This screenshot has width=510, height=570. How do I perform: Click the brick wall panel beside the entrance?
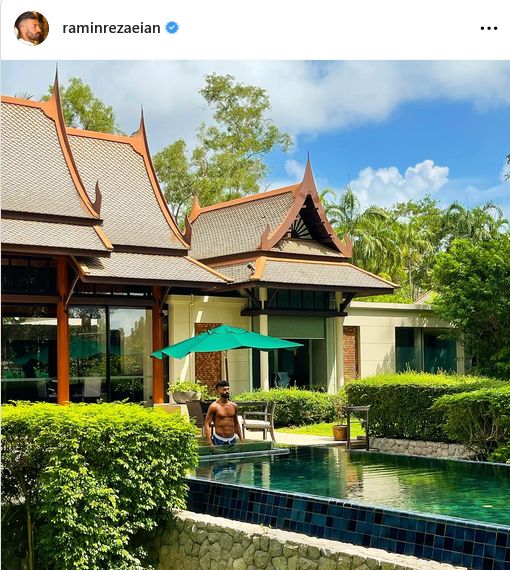351,354
